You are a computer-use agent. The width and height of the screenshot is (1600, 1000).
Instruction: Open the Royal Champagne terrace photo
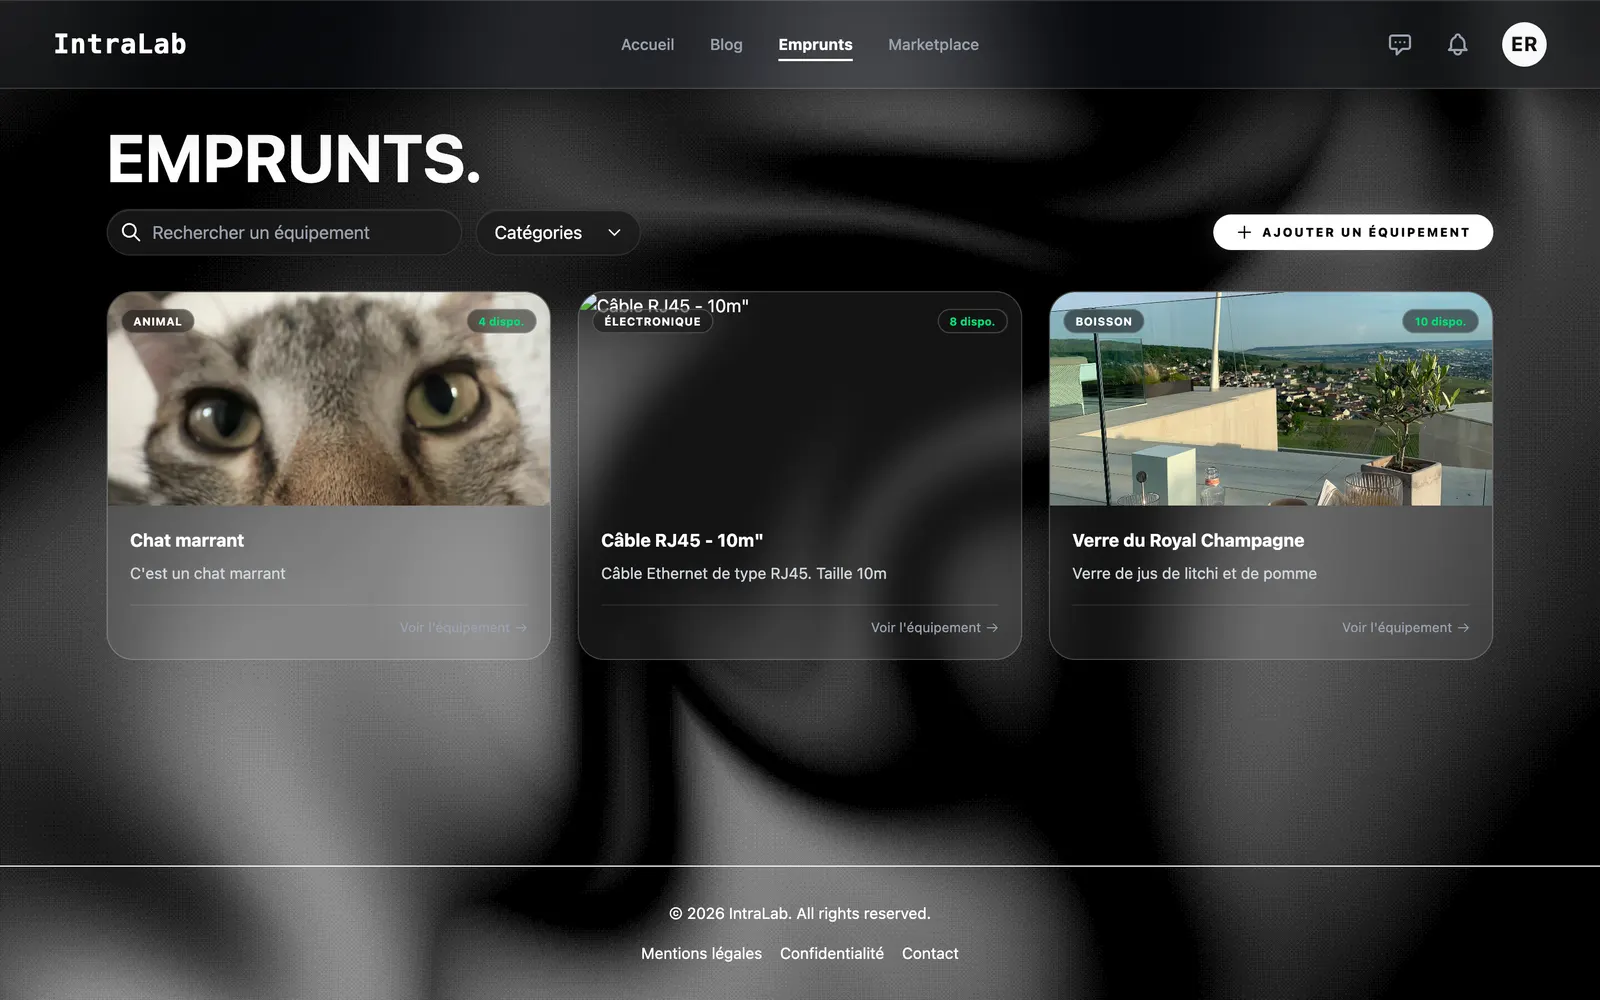[x=1271, y=399]
